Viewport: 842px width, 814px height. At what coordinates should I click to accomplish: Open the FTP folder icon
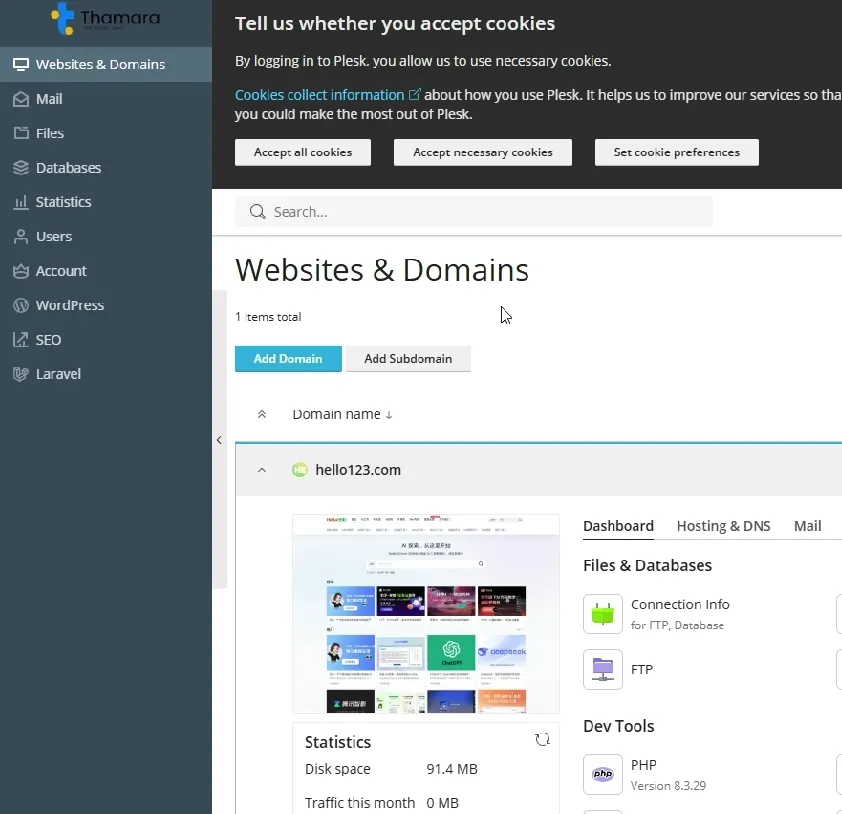(x=603, y=669)
